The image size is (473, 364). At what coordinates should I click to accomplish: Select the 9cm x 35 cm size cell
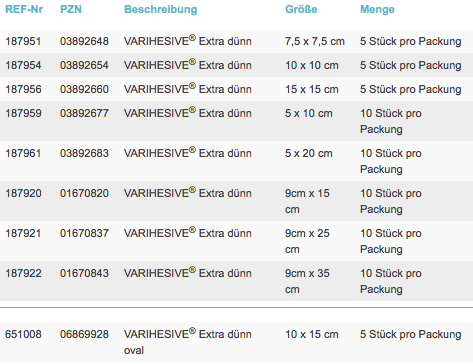coord(307,281)
